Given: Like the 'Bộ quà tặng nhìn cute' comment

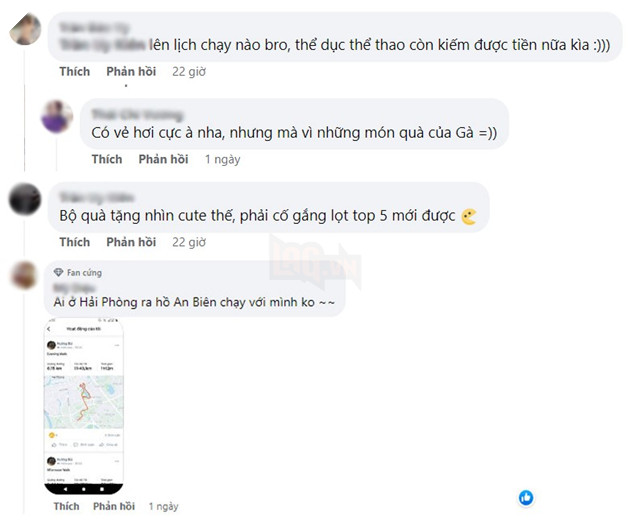Looking at the screenshot, I should (75, 242).
